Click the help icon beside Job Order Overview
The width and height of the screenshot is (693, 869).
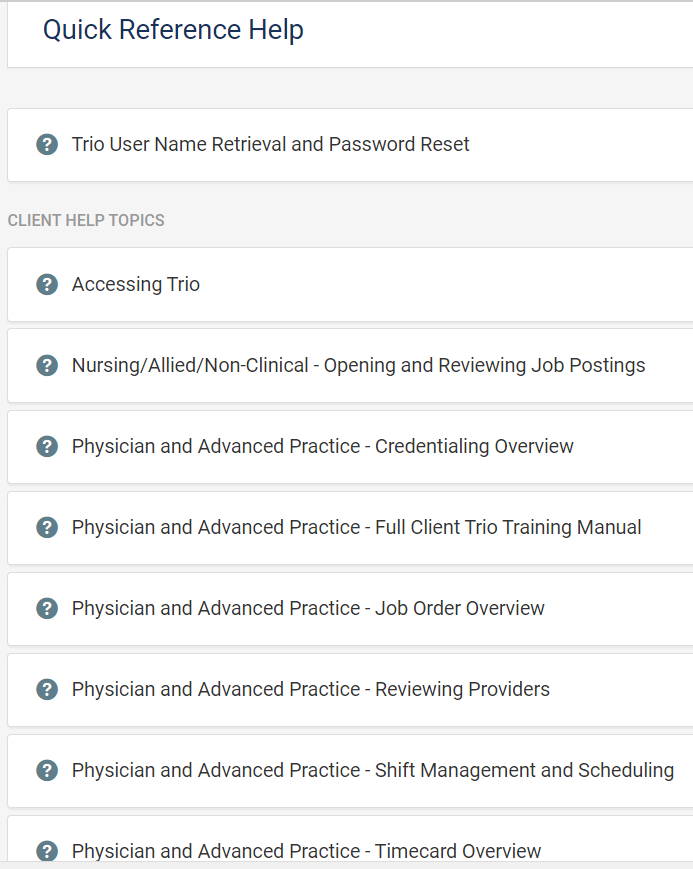tap(47, 609)
